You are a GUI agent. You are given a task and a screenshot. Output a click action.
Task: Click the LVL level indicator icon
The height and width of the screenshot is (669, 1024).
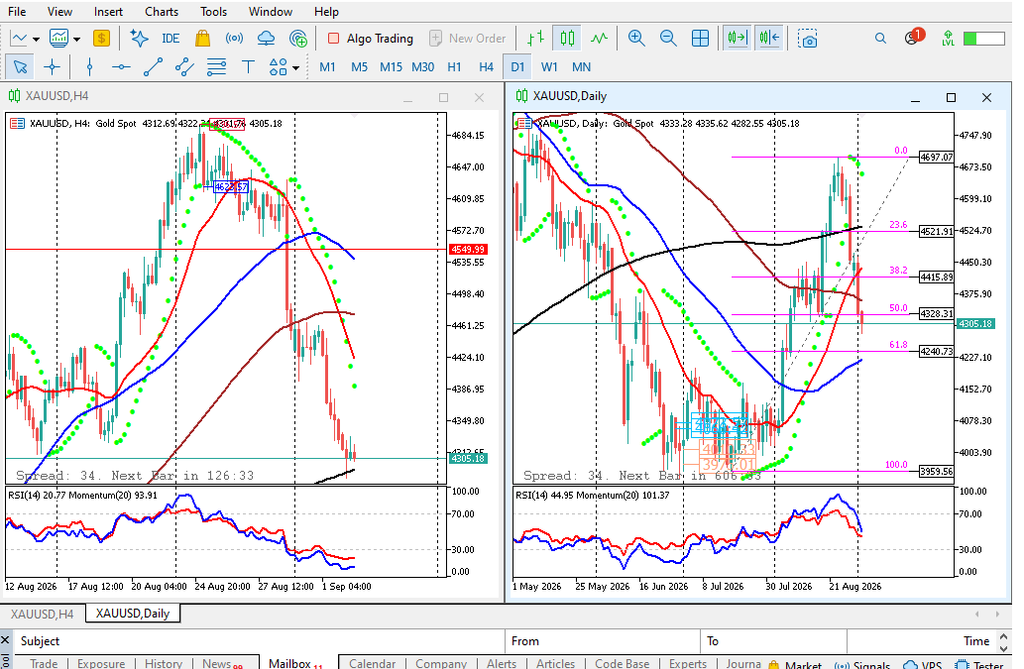pos(948,39)
